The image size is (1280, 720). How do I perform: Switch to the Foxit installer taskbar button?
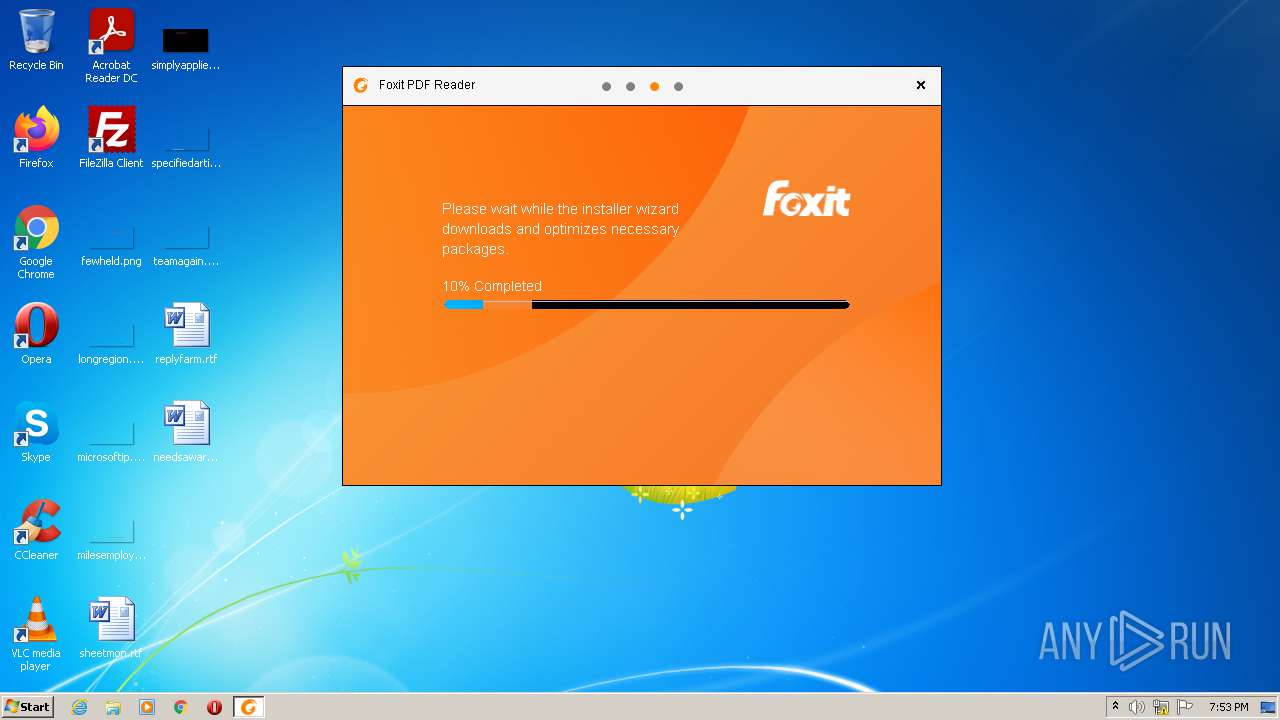[249, 707]
